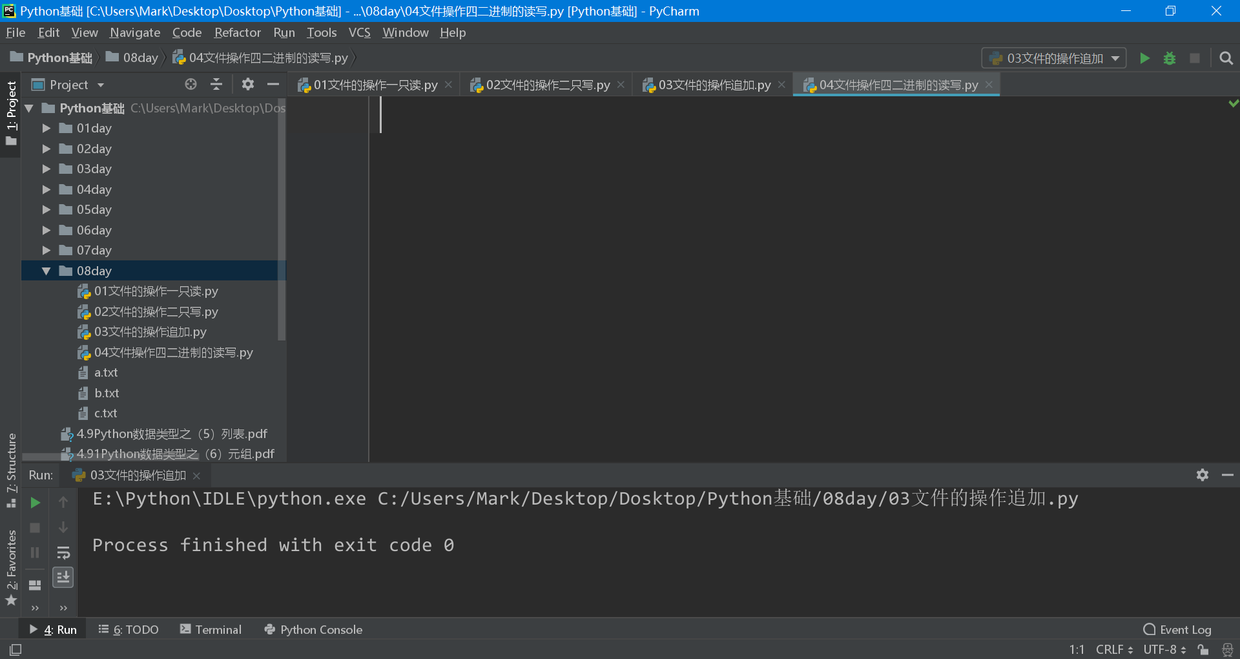The image size is (1240, 659).
Task: Expand the 05day folder
Action: pos(46,210)
